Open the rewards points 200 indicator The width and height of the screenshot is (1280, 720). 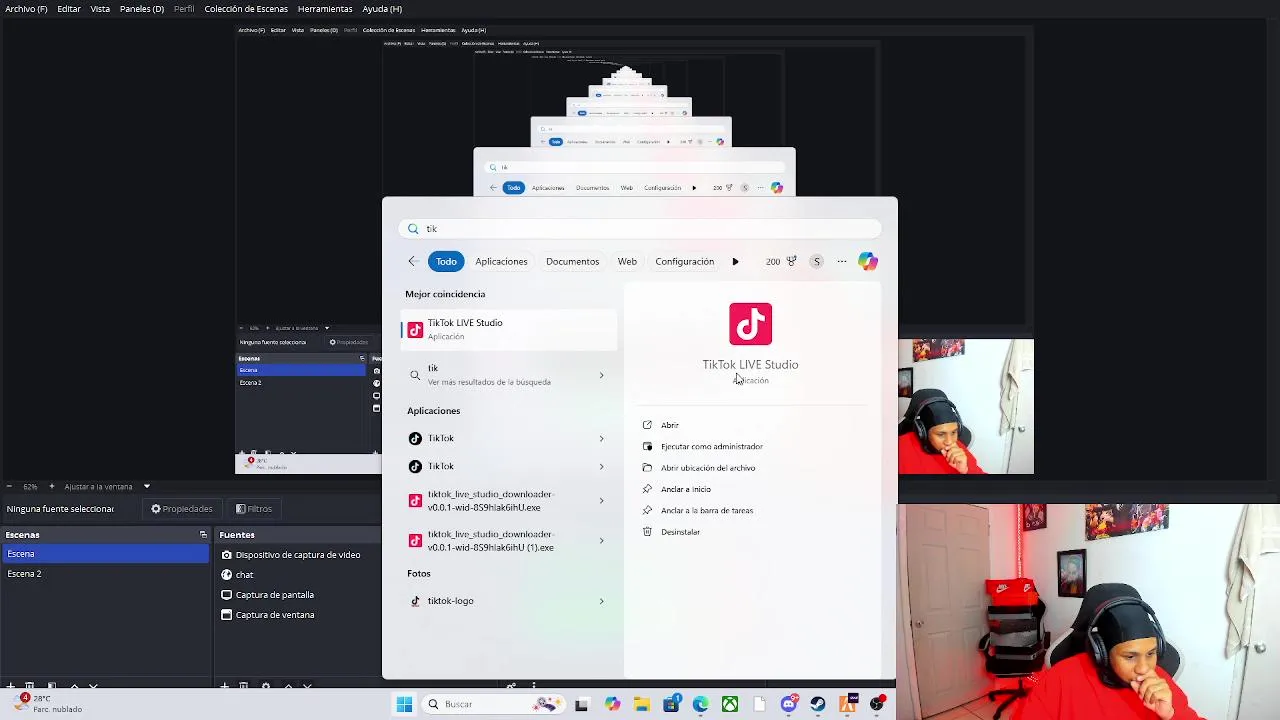pyautogui.click(x=781, y=261)
